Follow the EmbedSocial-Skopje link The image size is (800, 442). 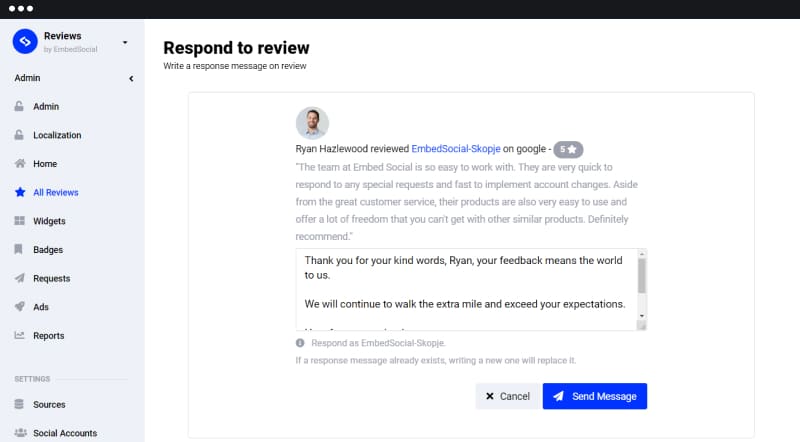[x=456, y=149]
